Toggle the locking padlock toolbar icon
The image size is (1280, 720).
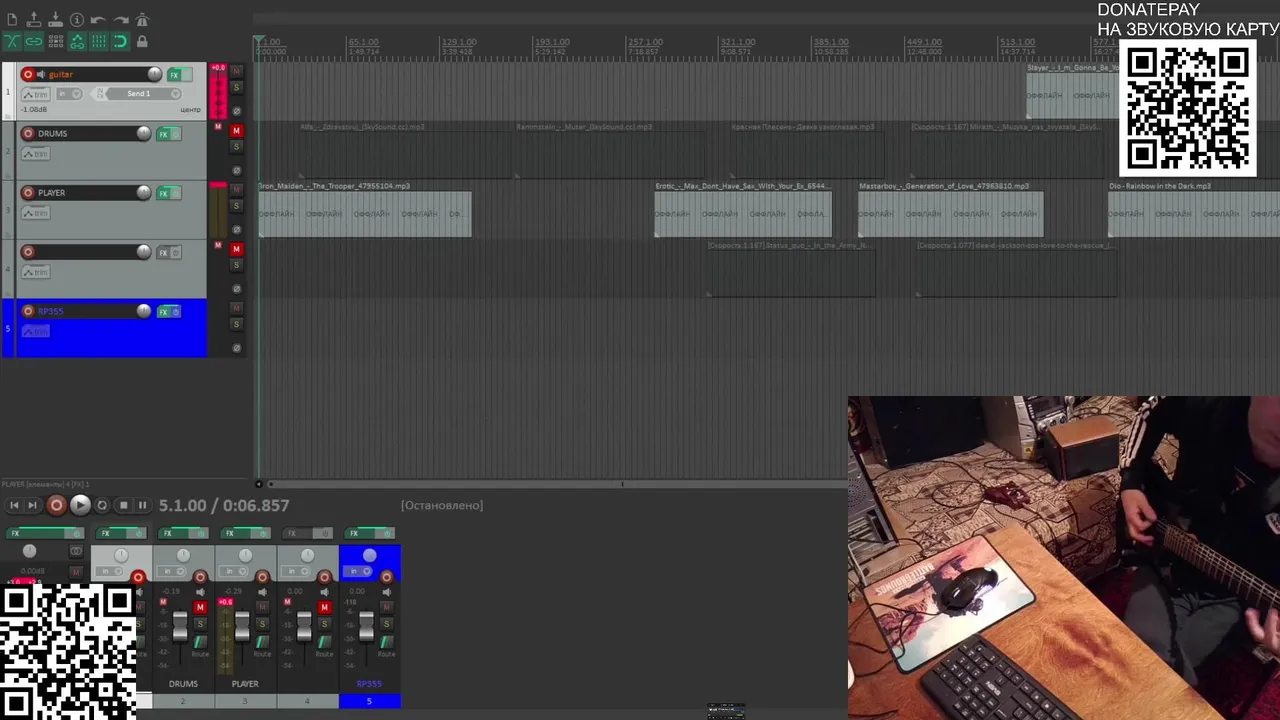click(x=142, y=41)
